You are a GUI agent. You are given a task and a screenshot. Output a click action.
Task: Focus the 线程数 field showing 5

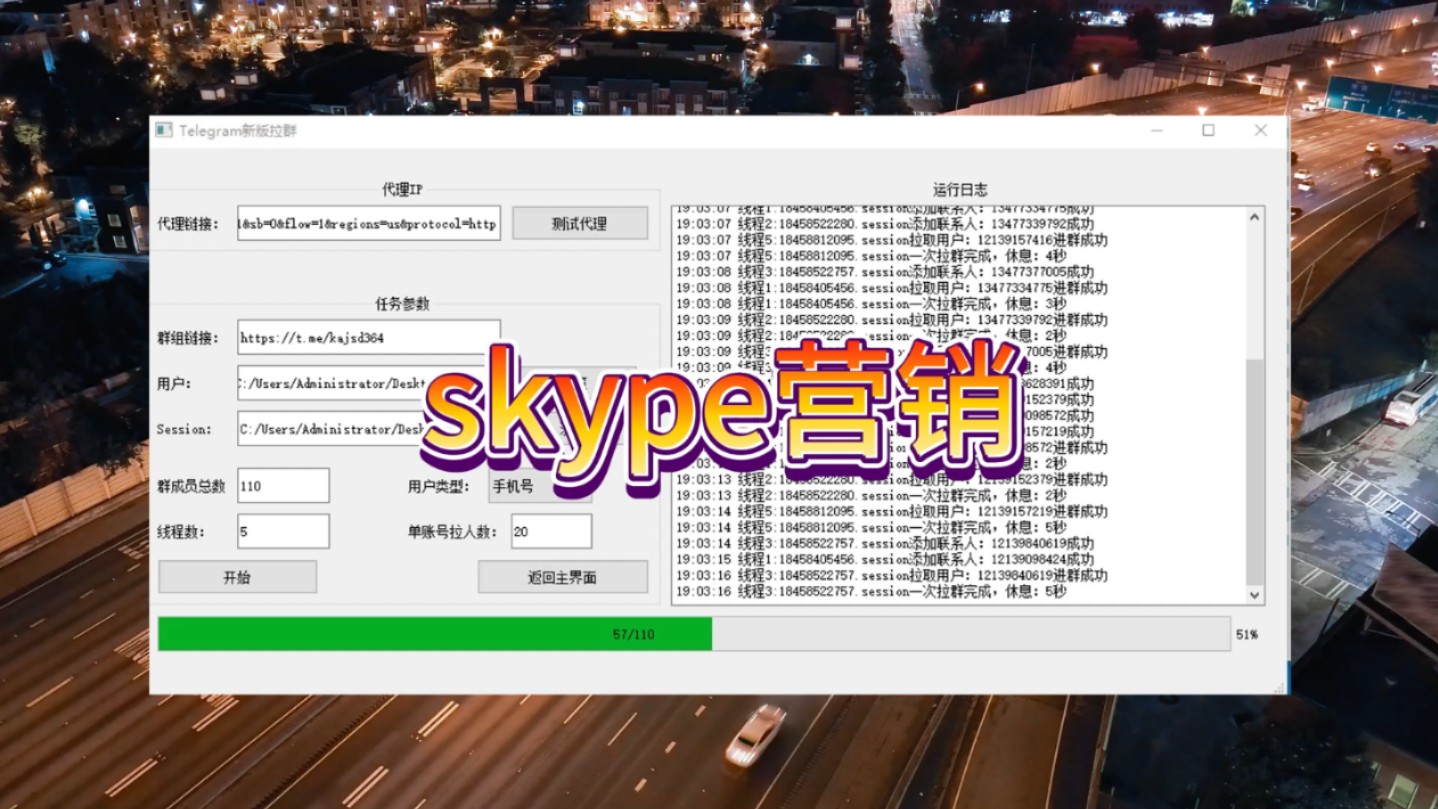pos(283,531)
